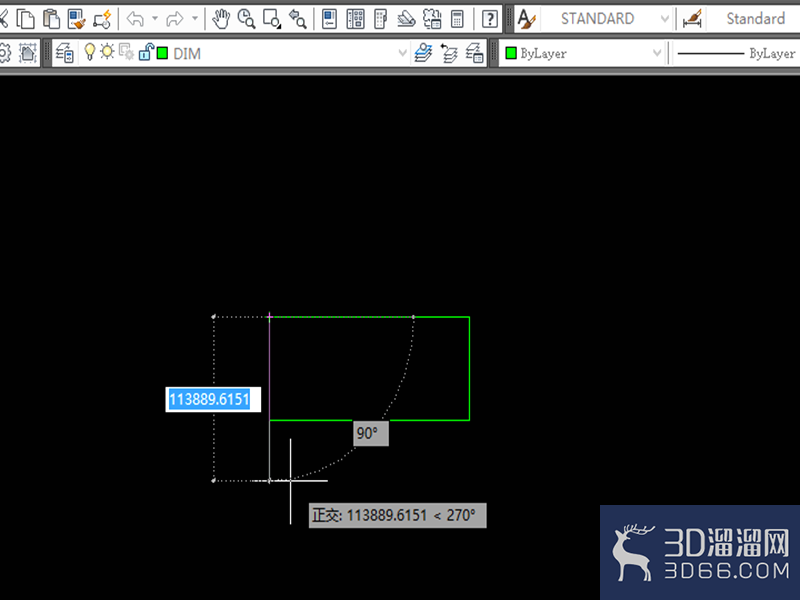
Task: Expand the DIM layer dropdown
Action: (x=402, y=53)
